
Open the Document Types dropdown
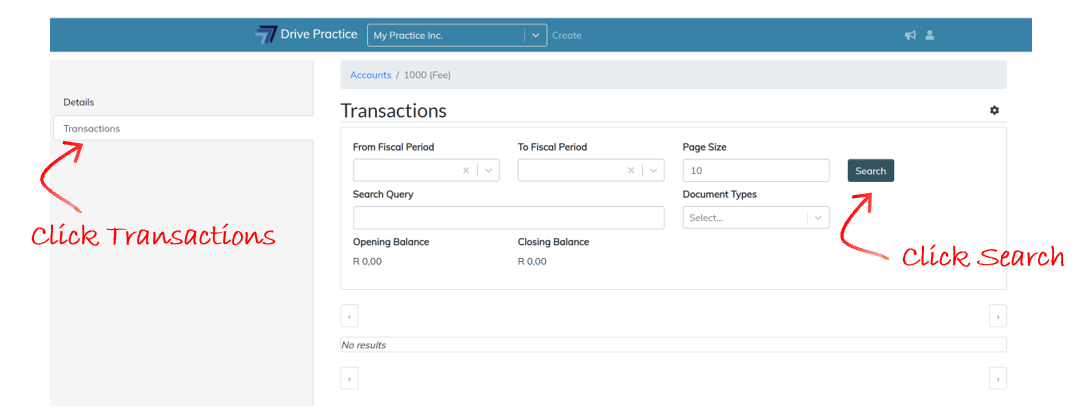pyautogui.click(x=818, y=218)
